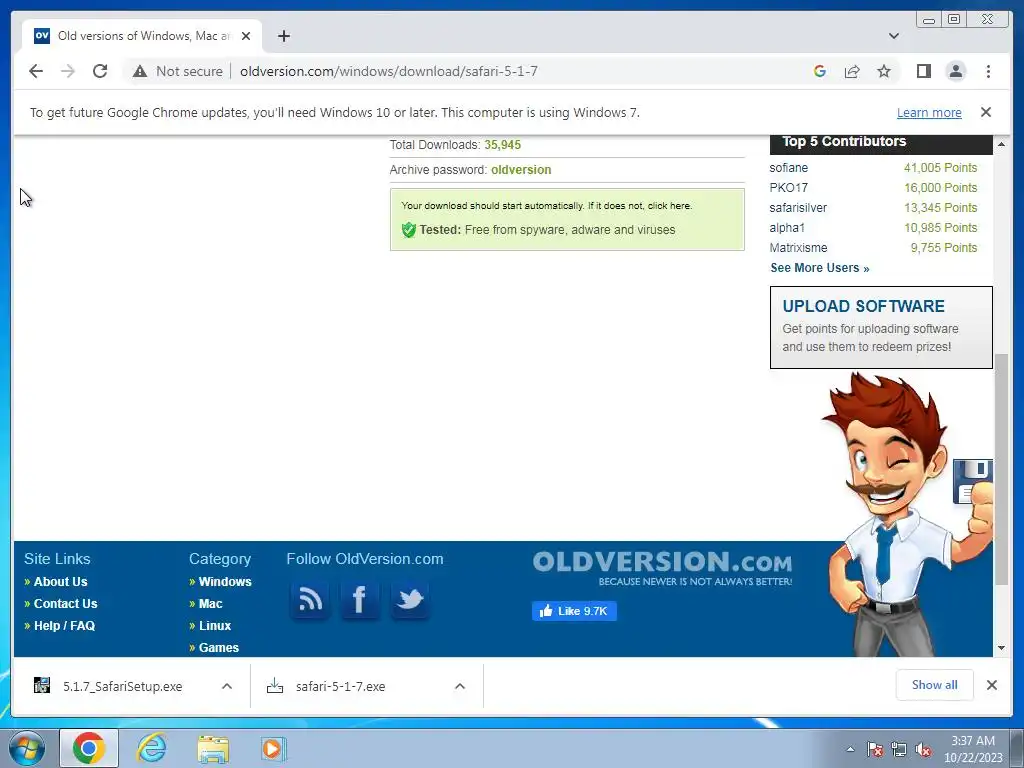Open OldVersion's Twitter page icon
Viewport: 1024px width, 768px height.
[409, 599]
